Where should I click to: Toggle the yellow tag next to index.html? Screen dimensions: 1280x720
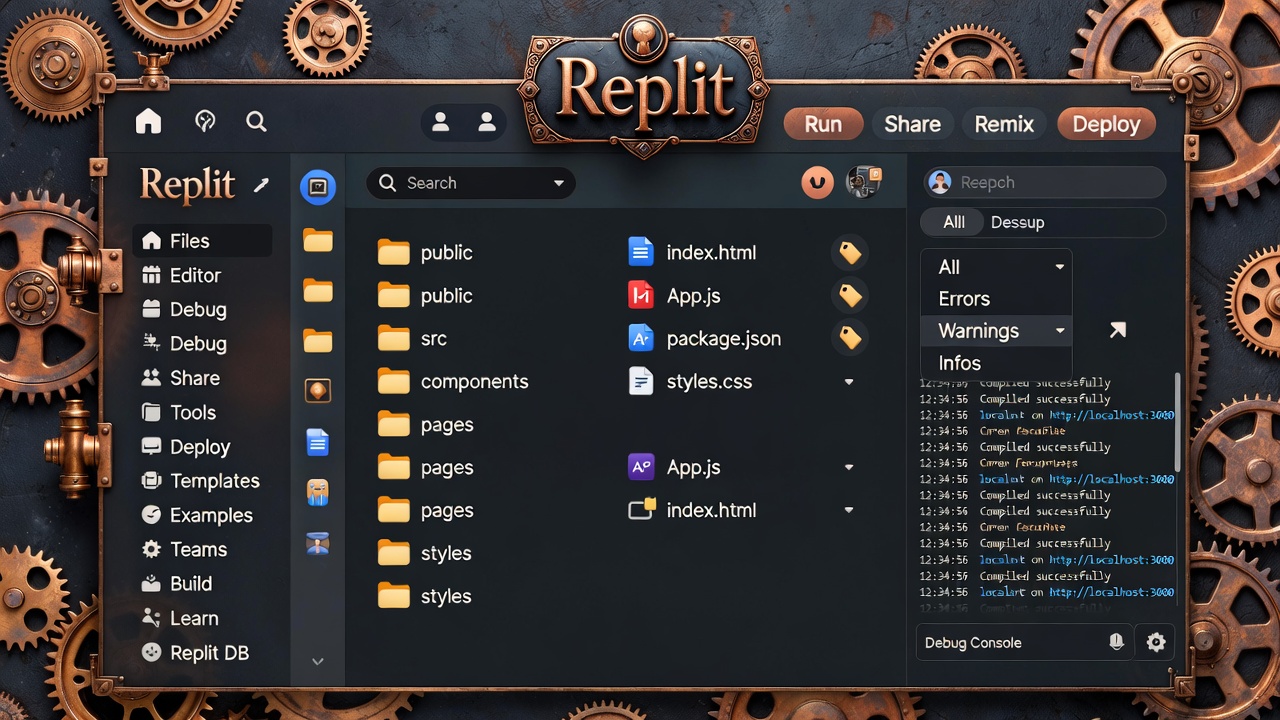849,252
